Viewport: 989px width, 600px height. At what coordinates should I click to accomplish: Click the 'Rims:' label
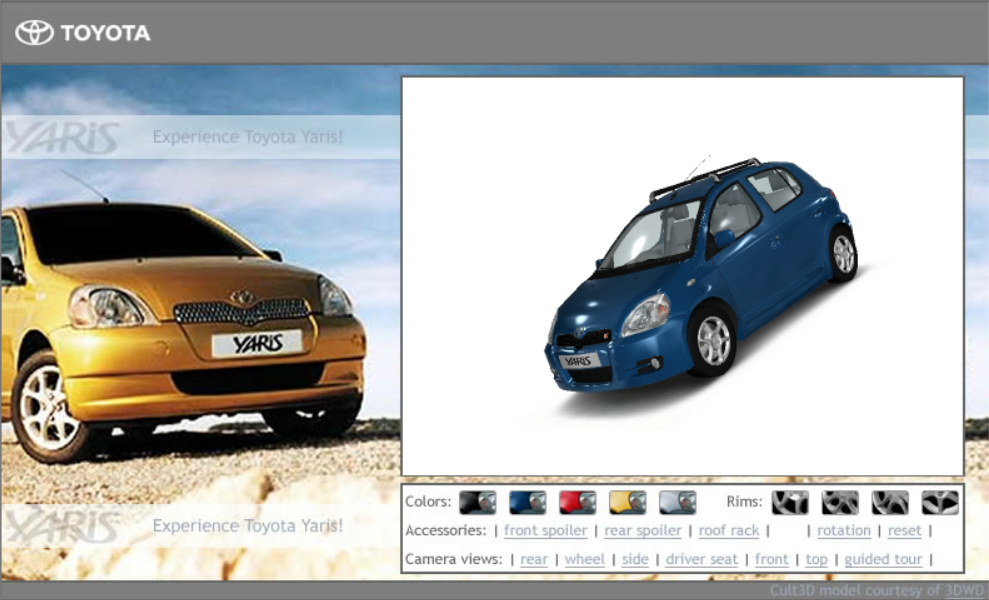744,502
